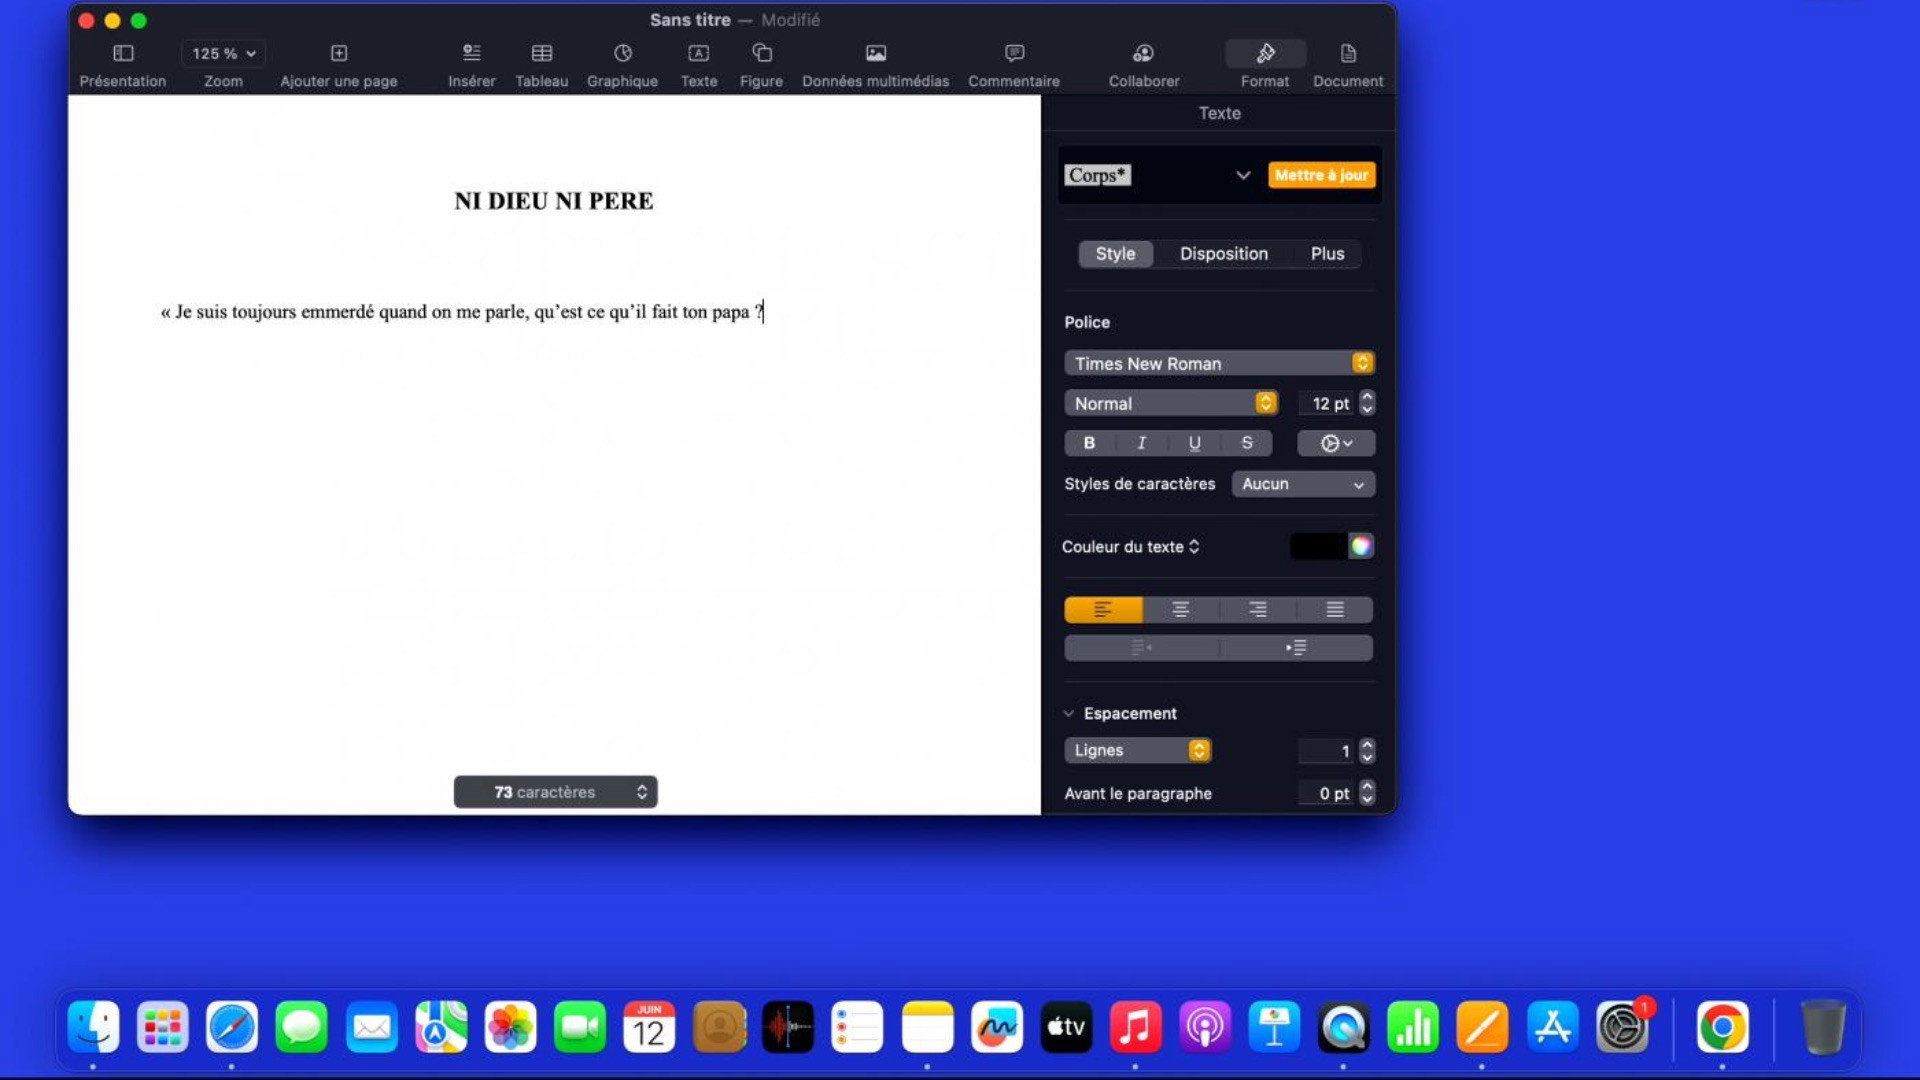Open the Données multimédias icon

pos(875,54)
